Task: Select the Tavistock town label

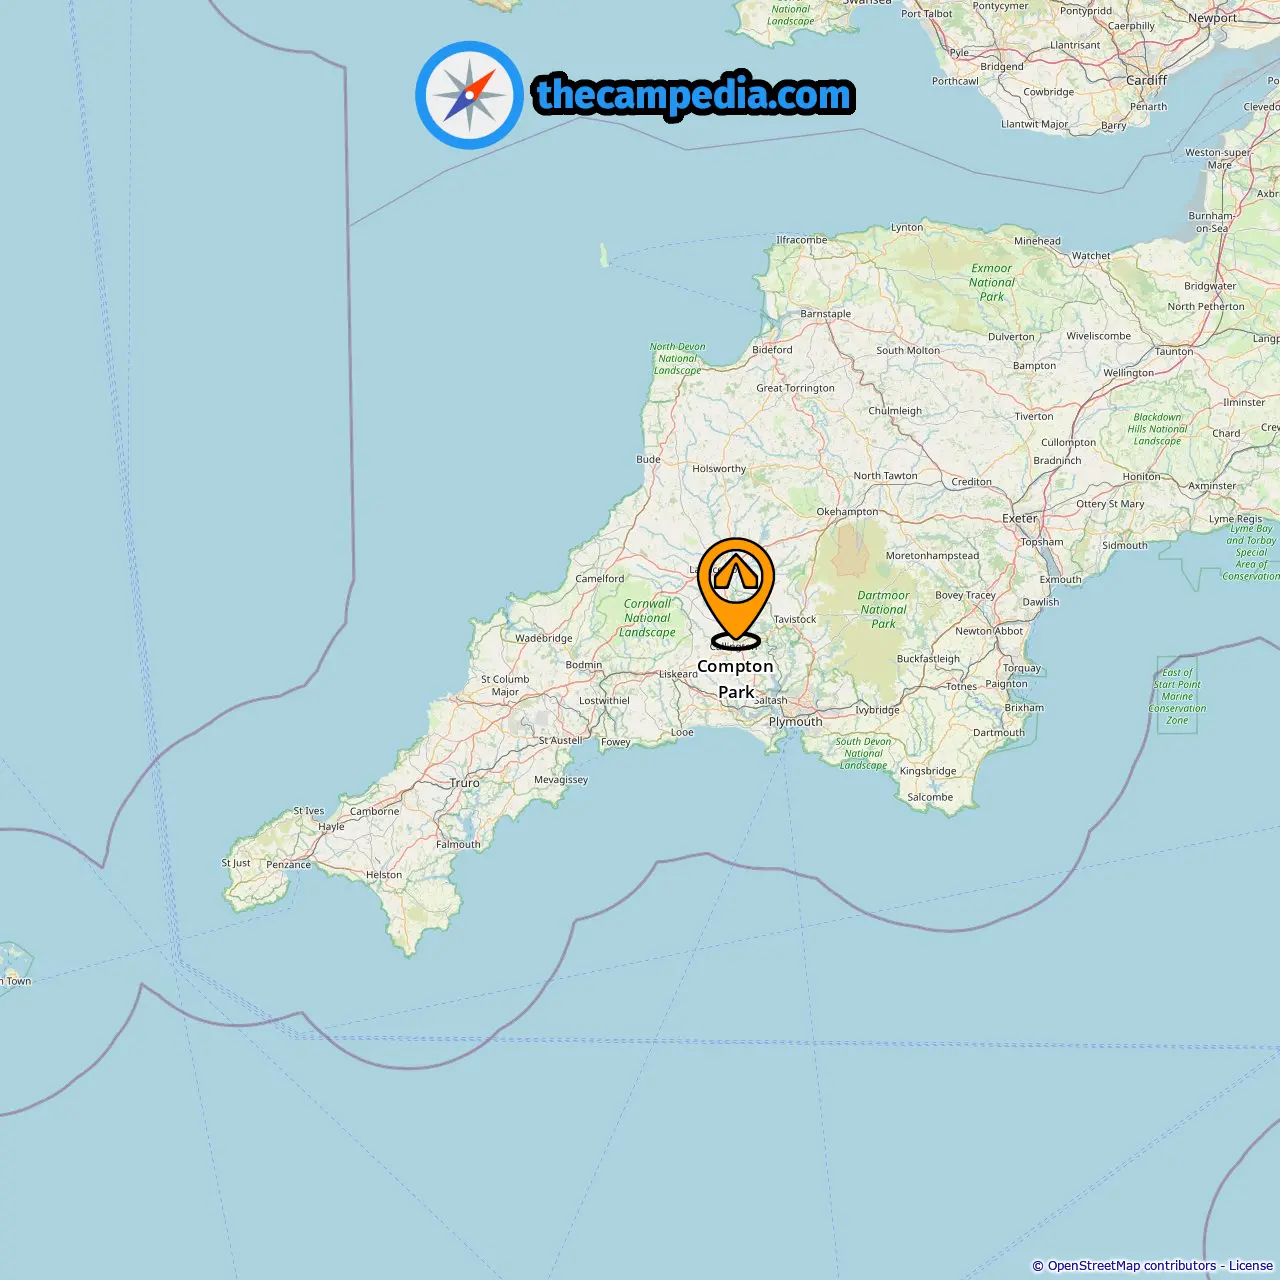Action: (795, 620)
